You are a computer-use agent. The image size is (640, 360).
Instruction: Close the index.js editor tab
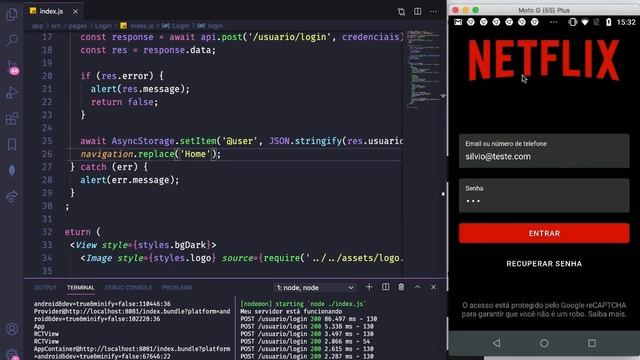tap(75, 11)
